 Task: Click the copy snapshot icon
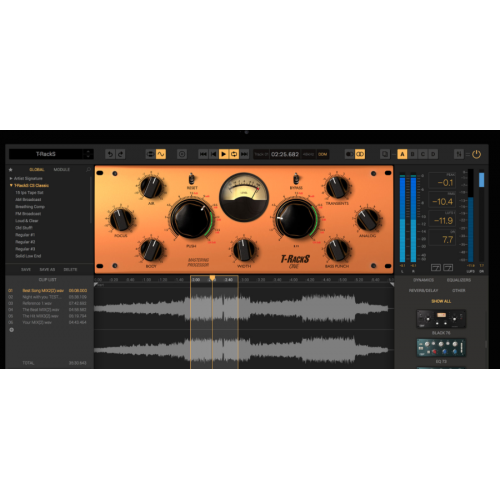(x=385, y=154)
